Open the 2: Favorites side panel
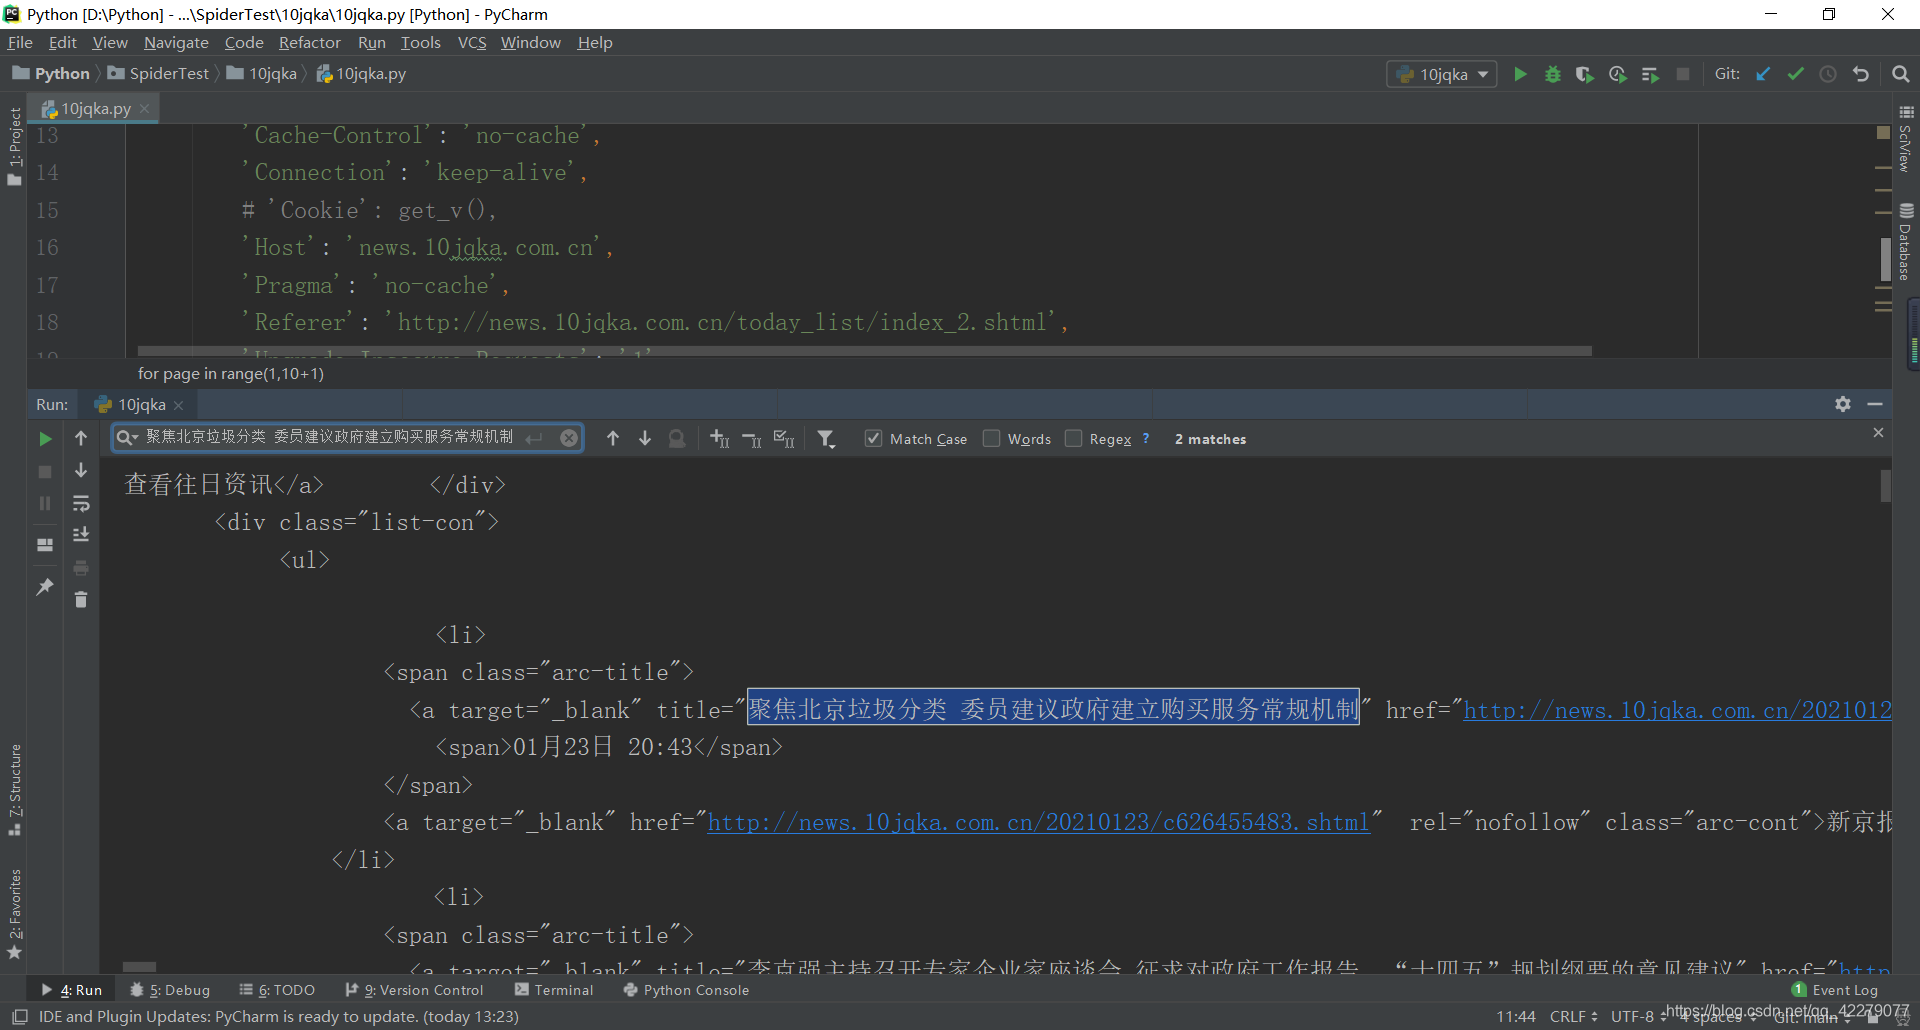This screenshot has width=1920, height=1030. click(14, 913)
